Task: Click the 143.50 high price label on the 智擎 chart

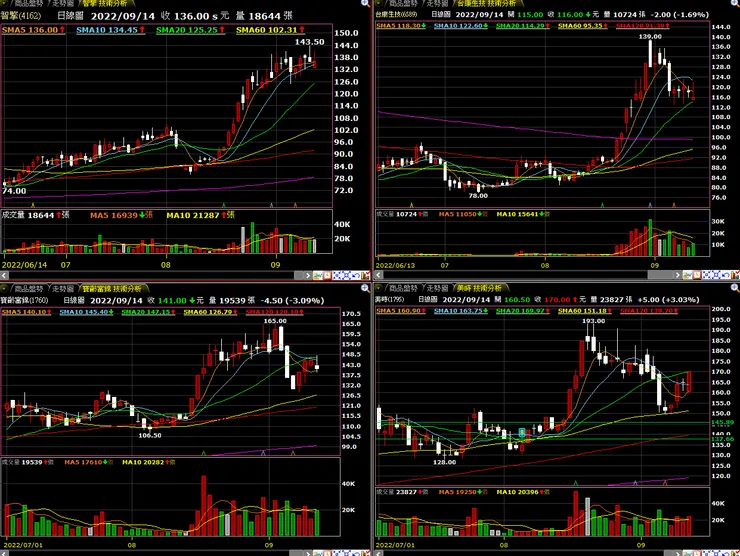Action: click(310, 42)
